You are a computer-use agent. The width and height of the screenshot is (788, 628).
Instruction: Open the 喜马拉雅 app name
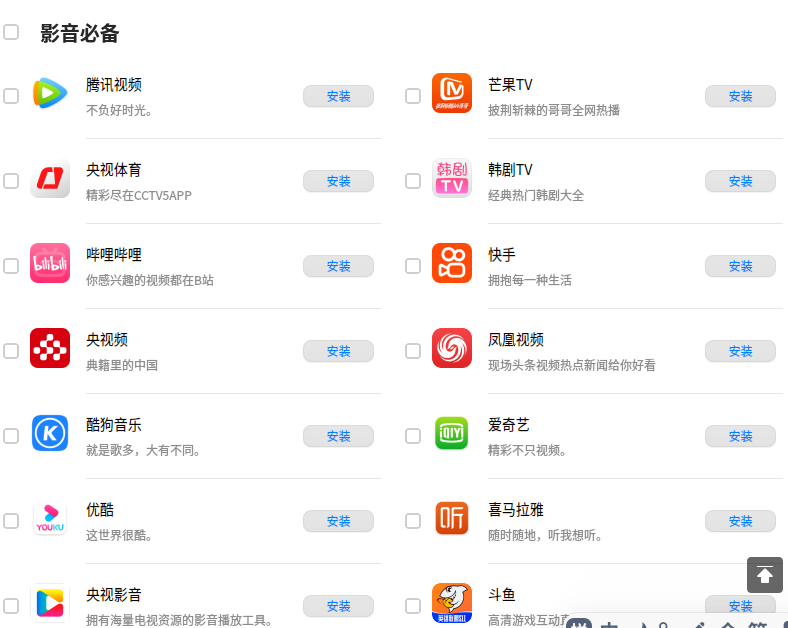tap(516, 509)
